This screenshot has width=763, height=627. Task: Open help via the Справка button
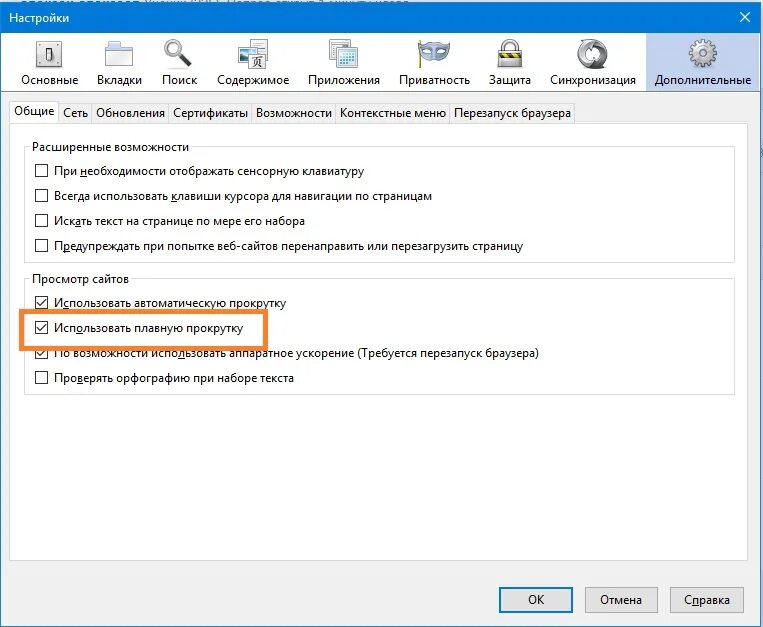pyautogui.click(x=707, y=600)
